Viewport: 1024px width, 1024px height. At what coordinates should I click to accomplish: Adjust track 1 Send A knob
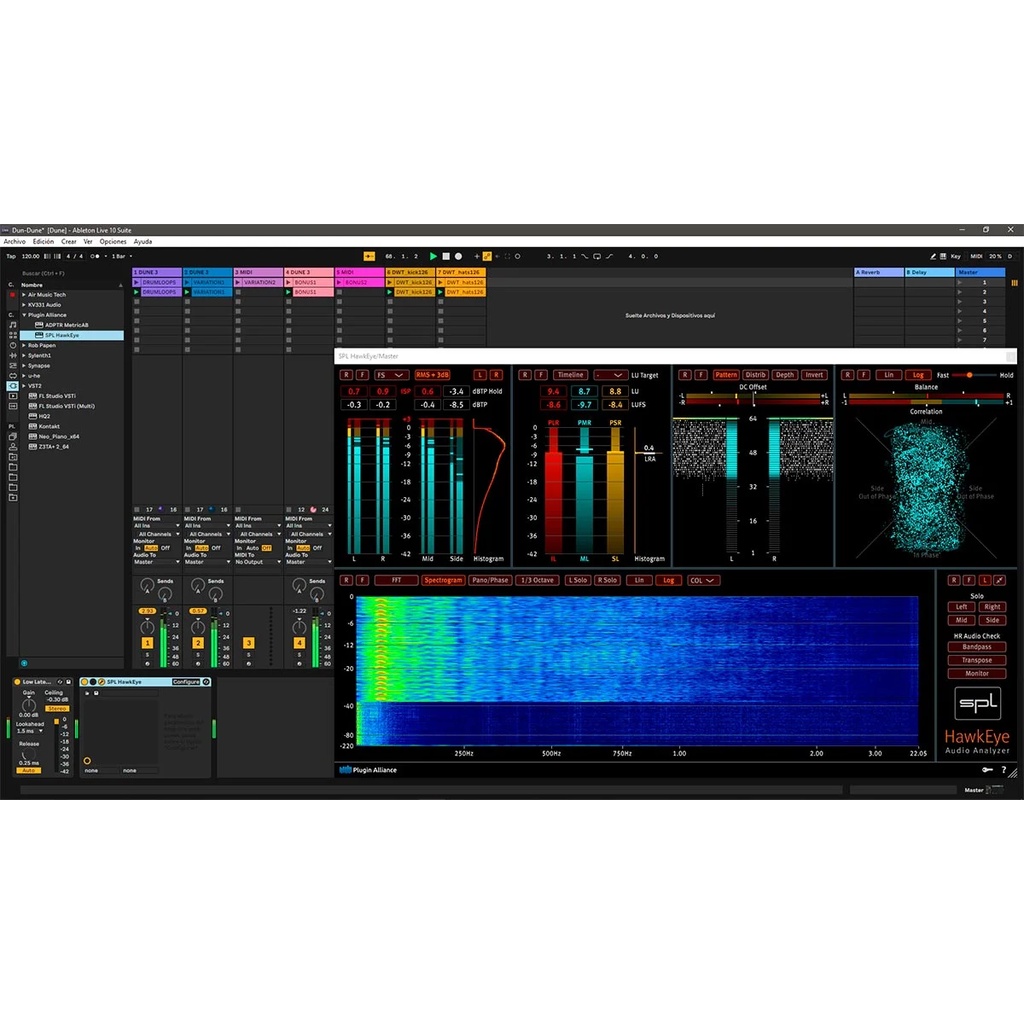148,586
